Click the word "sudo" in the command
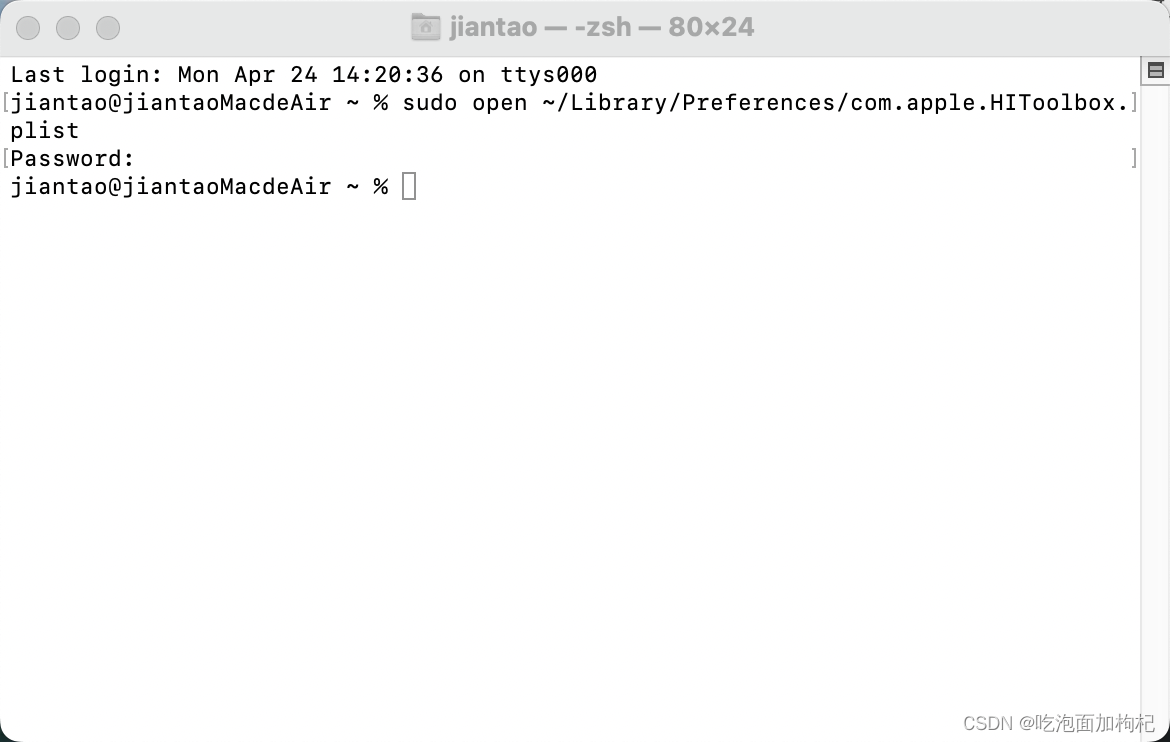Viewport: 1170px width, 742px height. (430, 102)
